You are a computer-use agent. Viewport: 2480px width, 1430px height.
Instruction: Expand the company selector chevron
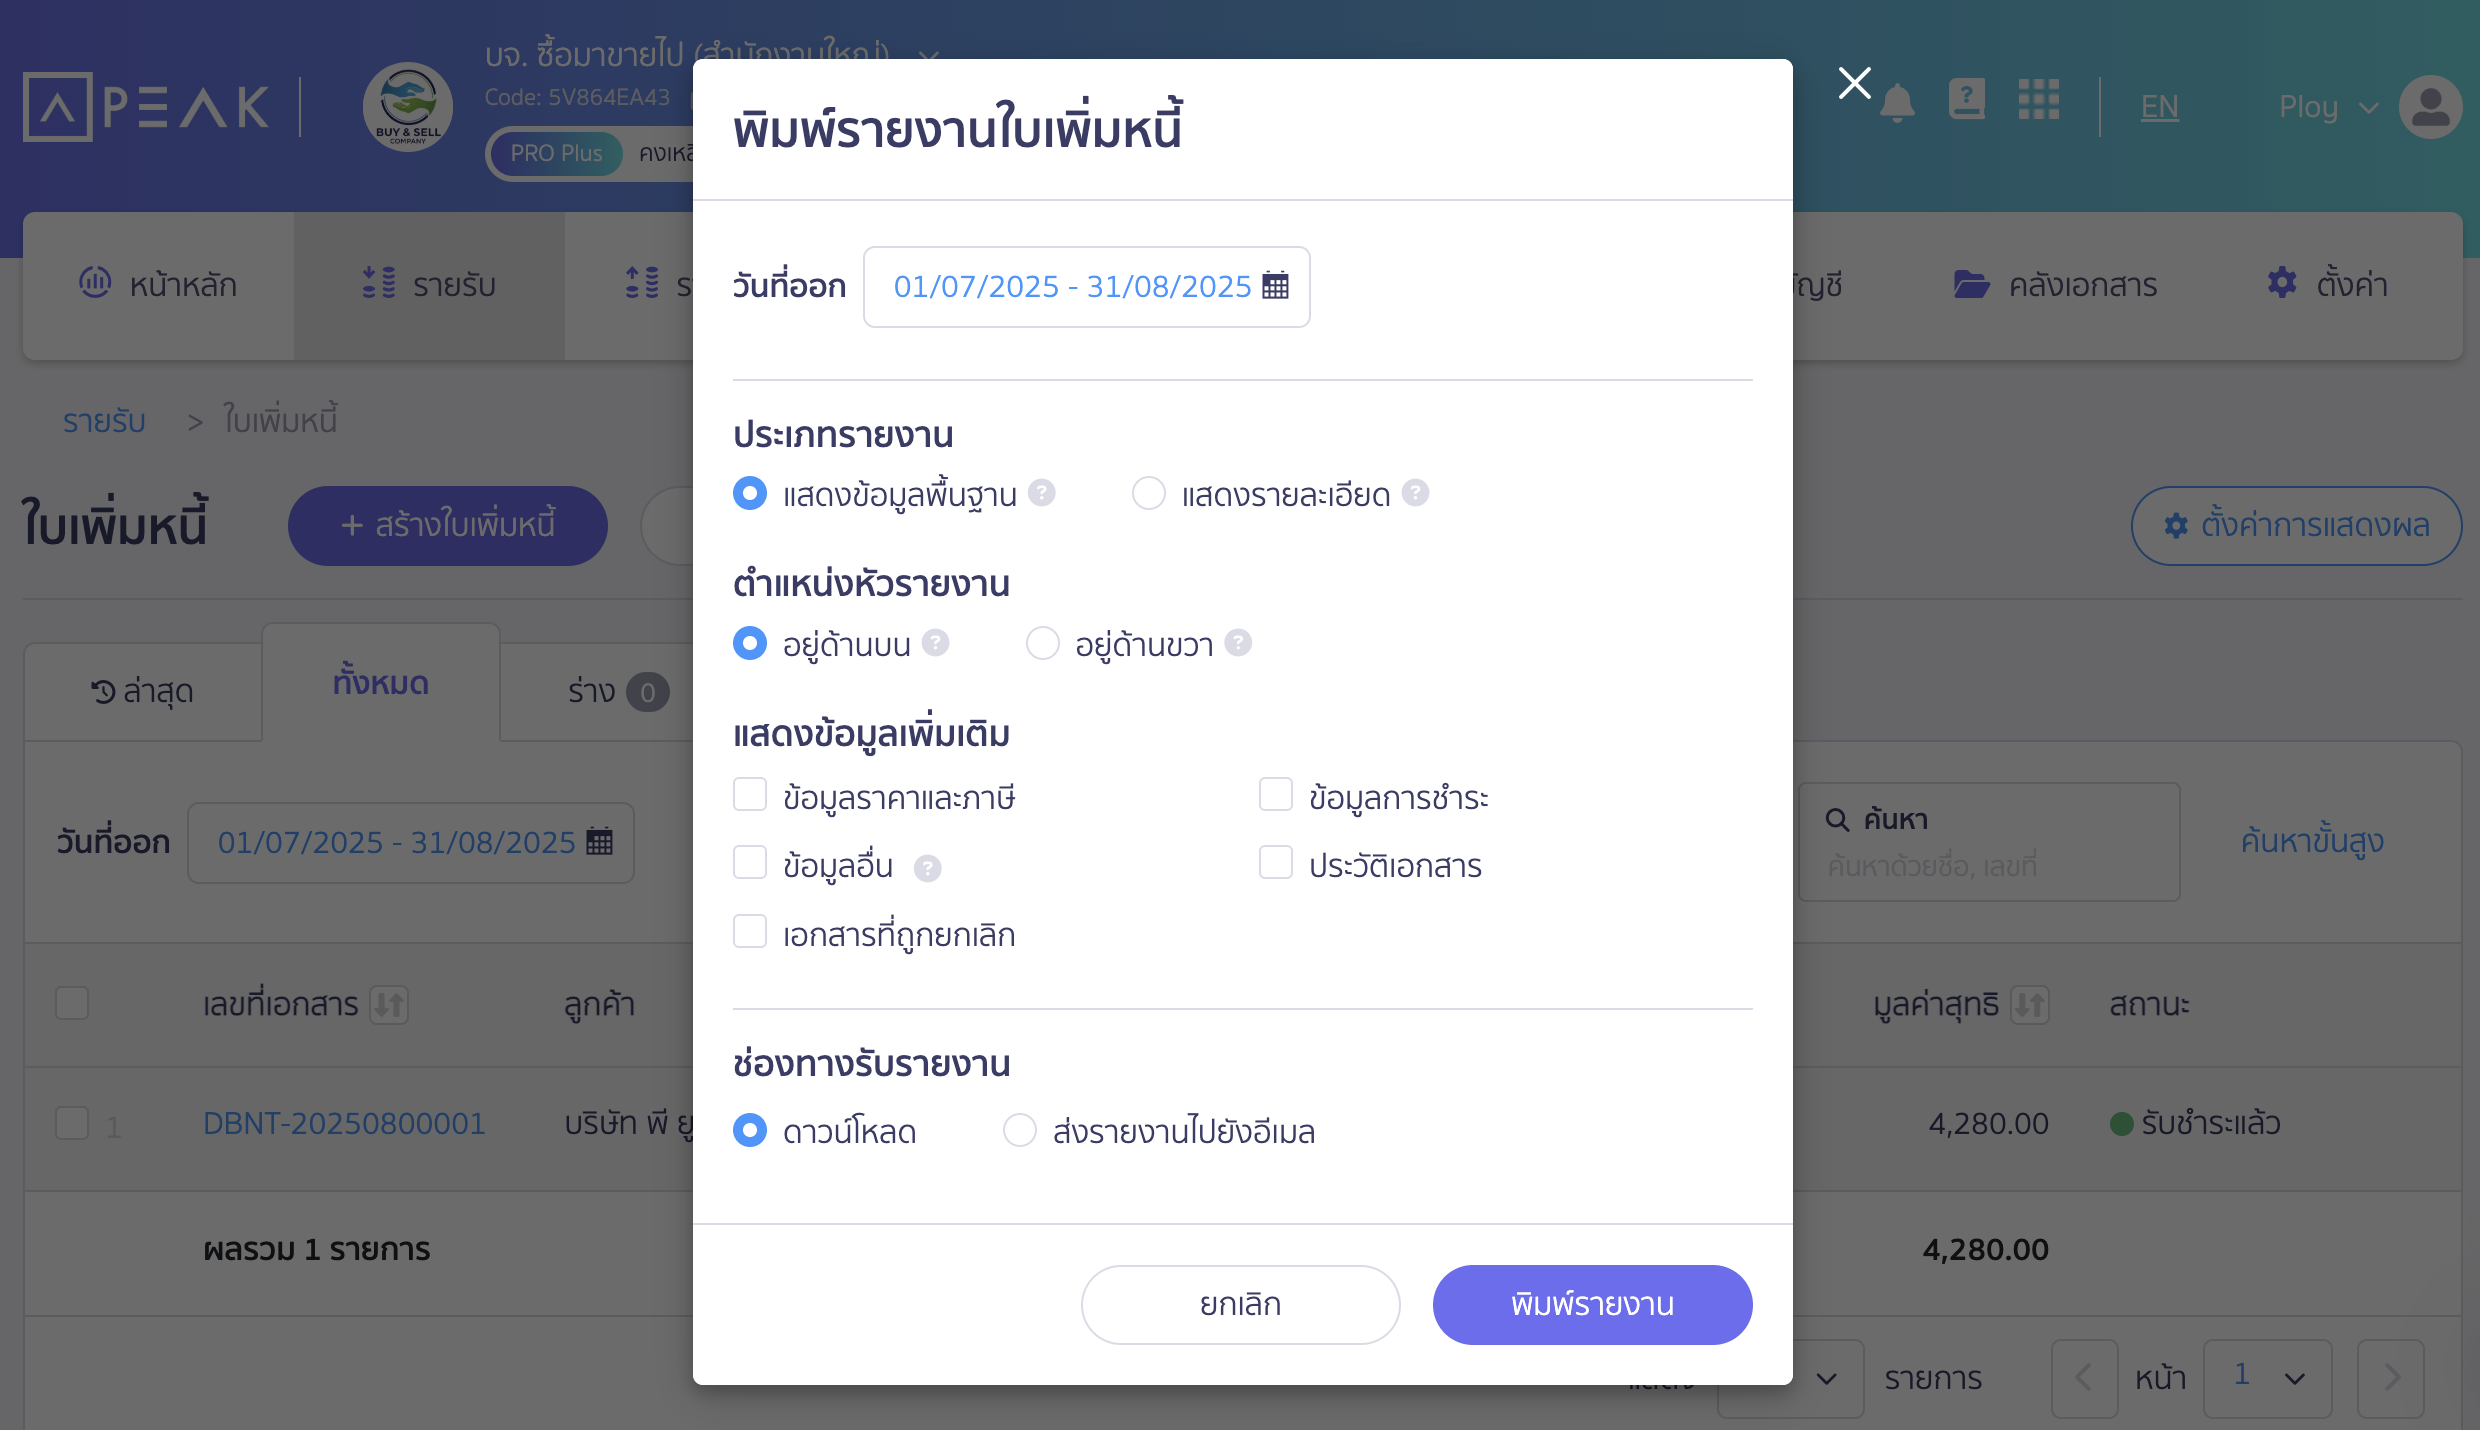pyautogui.click(x=929, y=56)
